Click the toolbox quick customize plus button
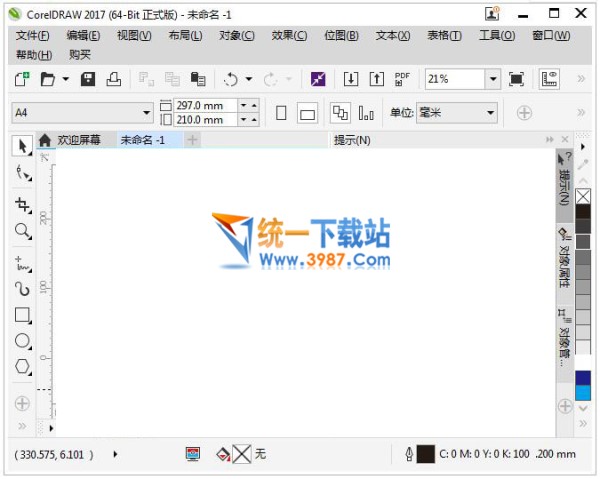 point(22,403)
